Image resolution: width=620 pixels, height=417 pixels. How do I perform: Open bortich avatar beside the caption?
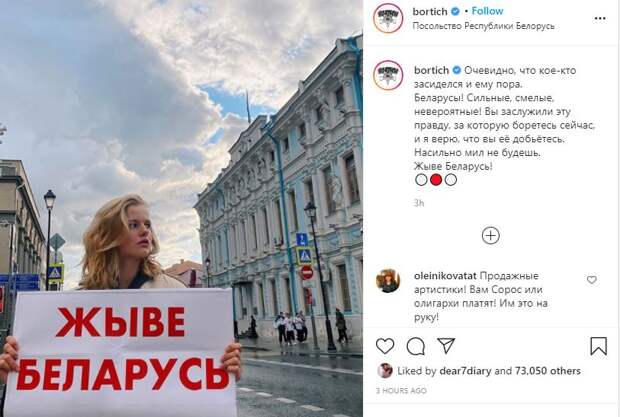pos(388,75)
